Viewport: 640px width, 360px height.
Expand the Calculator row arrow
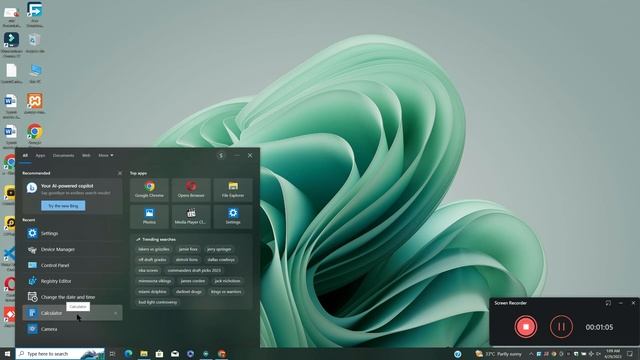click(116, 313)
